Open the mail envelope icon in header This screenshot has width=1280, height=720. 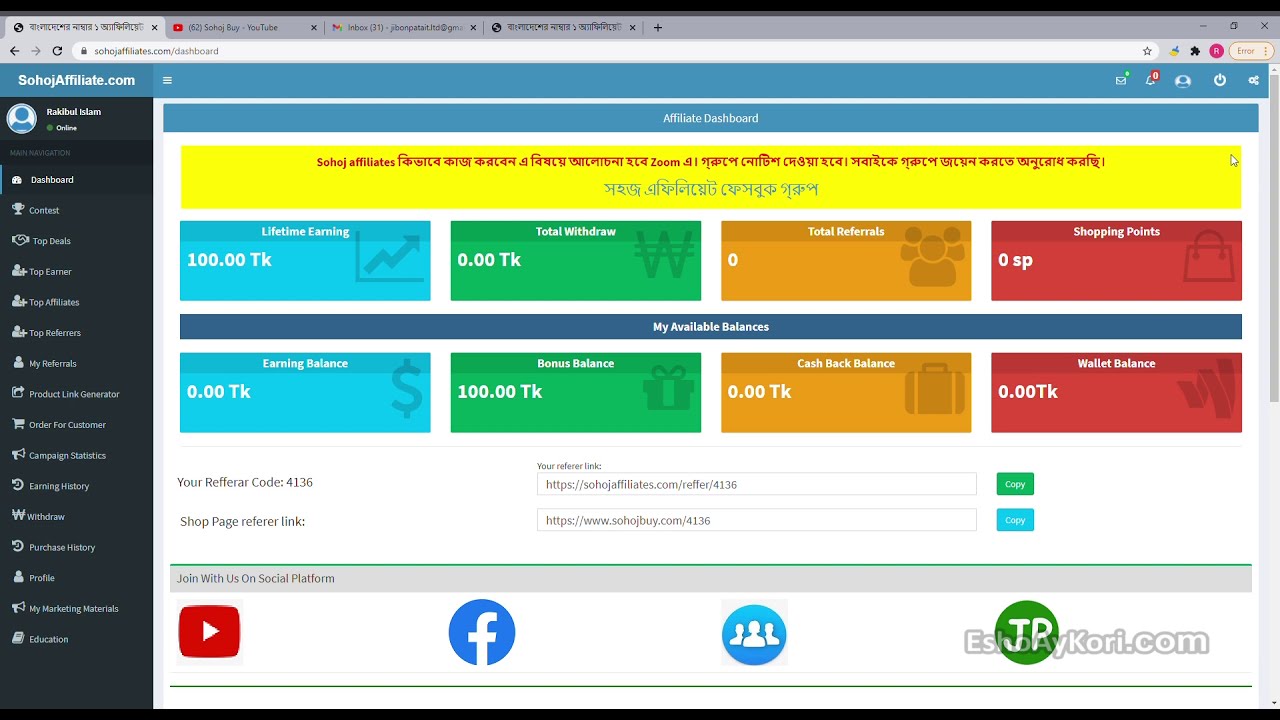pyautogui.click(x=1121, y=81)
